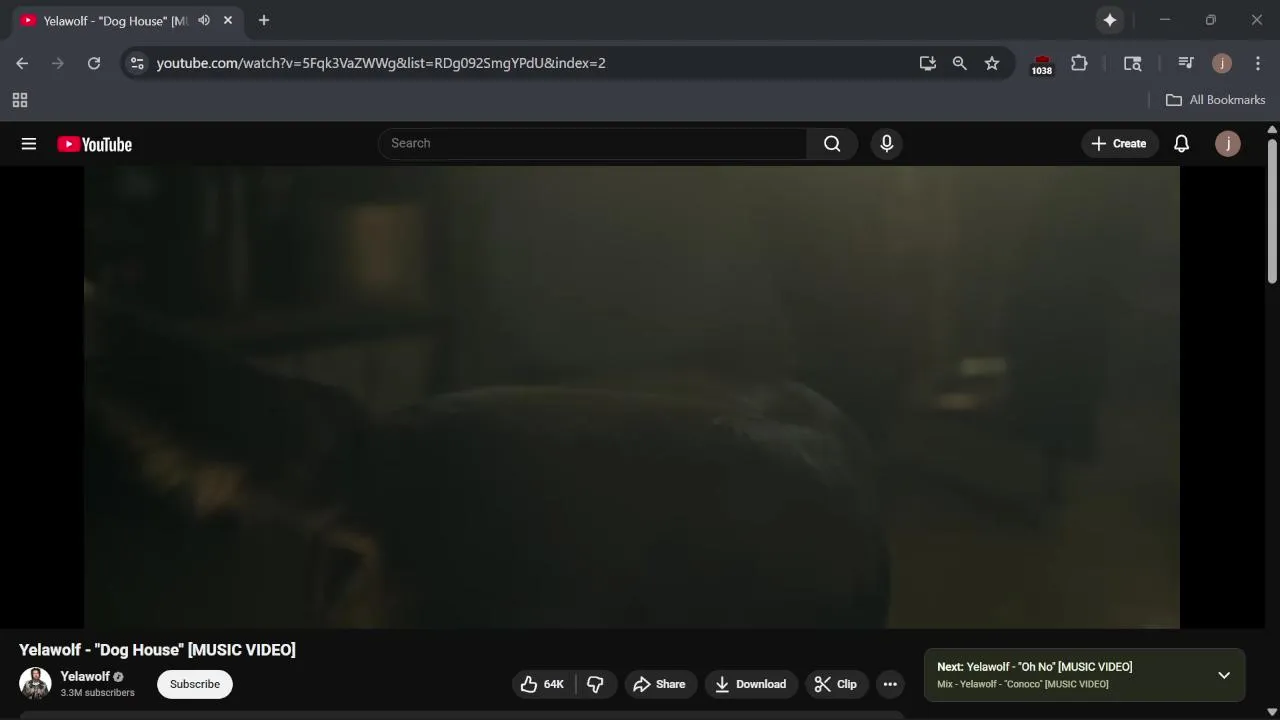The image size is (1280, 720).
Task: Download the video
Action: pyautogui.click(x=751, y=684)
